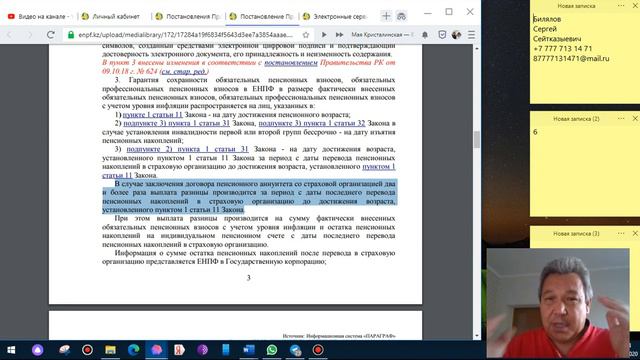Image resolution: width=640 pixels, height=360 pixels.
Task: Open the 'см. стар. ред.' link
Action: (x=184, y=71)
